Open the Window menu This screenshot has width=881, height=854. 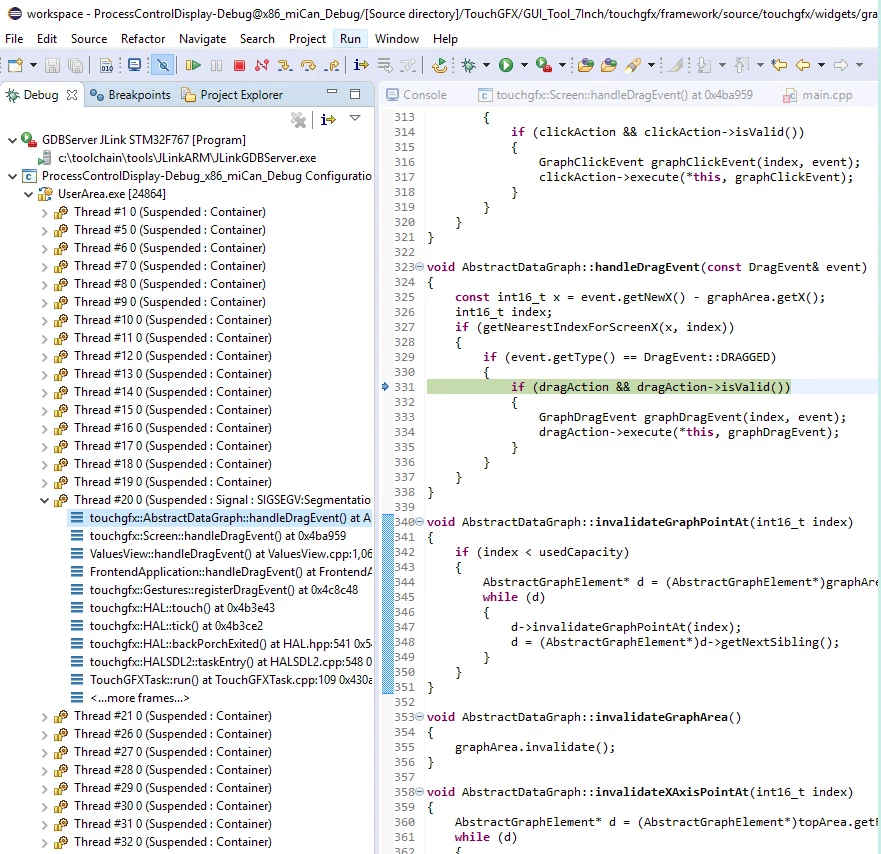click(x=397, y=39)
